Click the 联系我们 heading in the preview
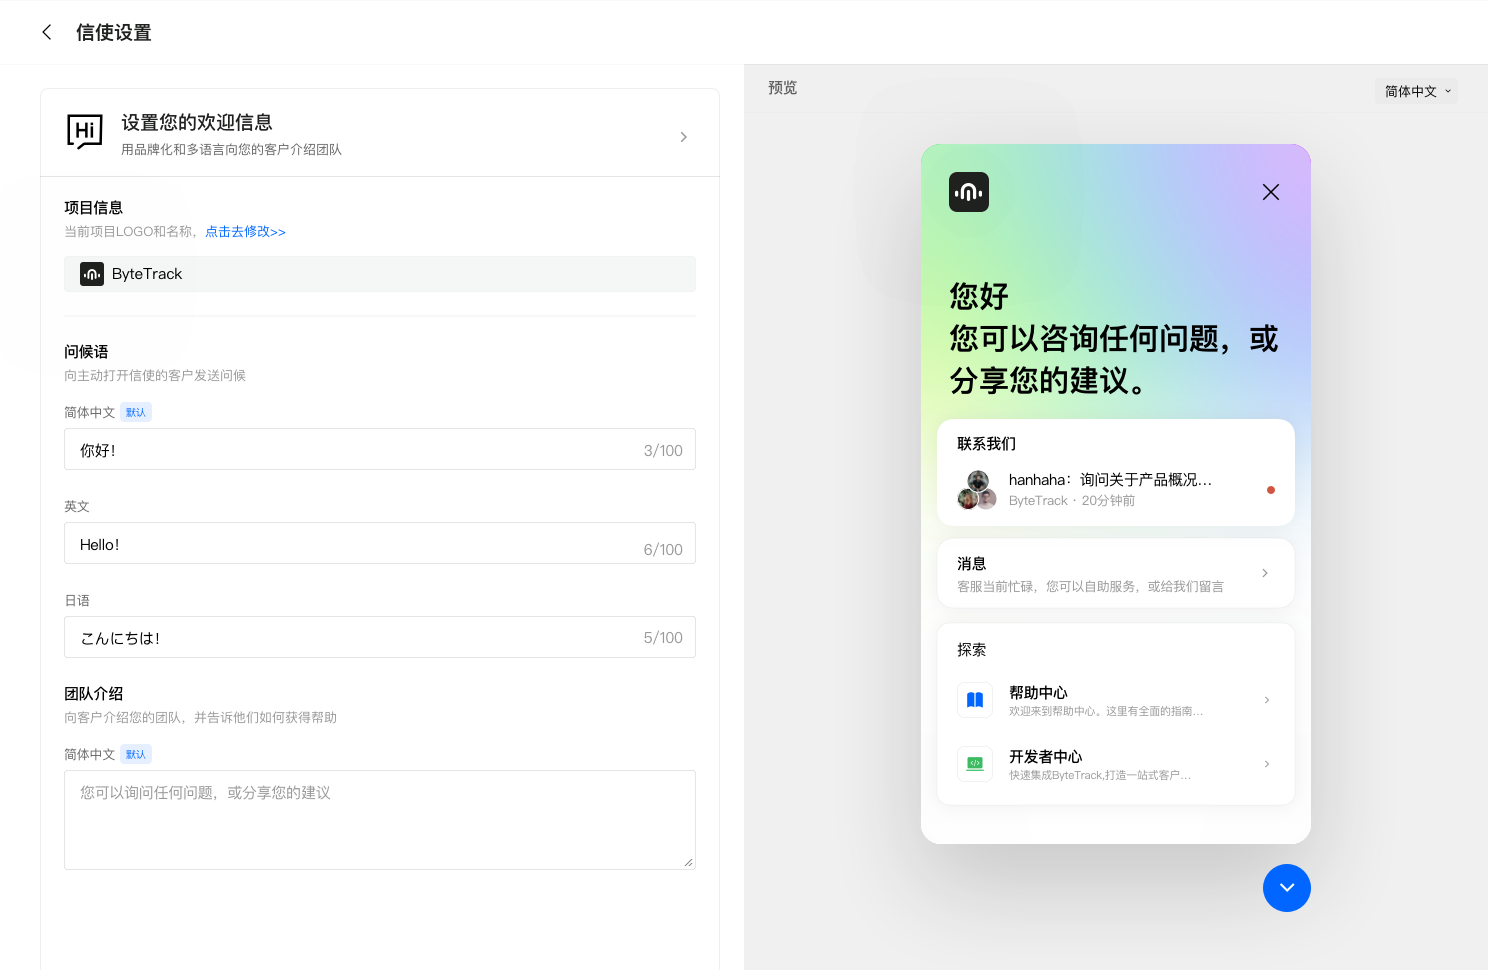 [x=986, y=444]
